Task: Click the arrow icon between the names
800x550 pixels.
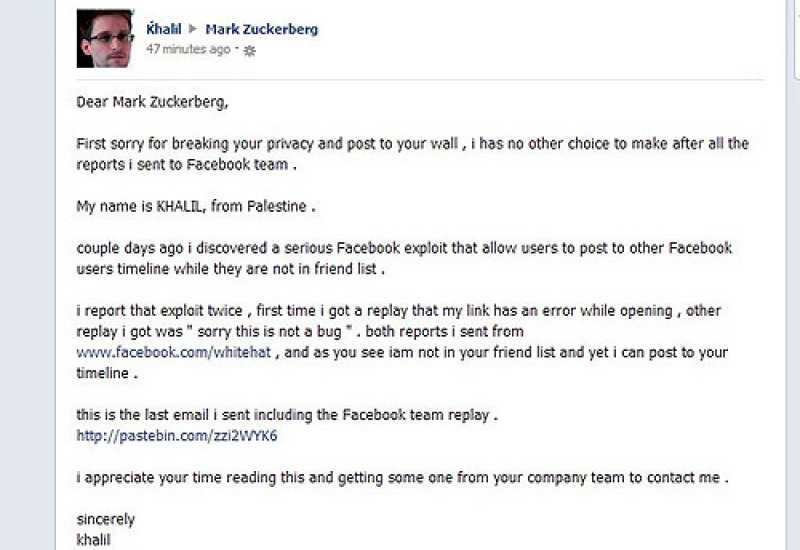Action: [193, 30]
